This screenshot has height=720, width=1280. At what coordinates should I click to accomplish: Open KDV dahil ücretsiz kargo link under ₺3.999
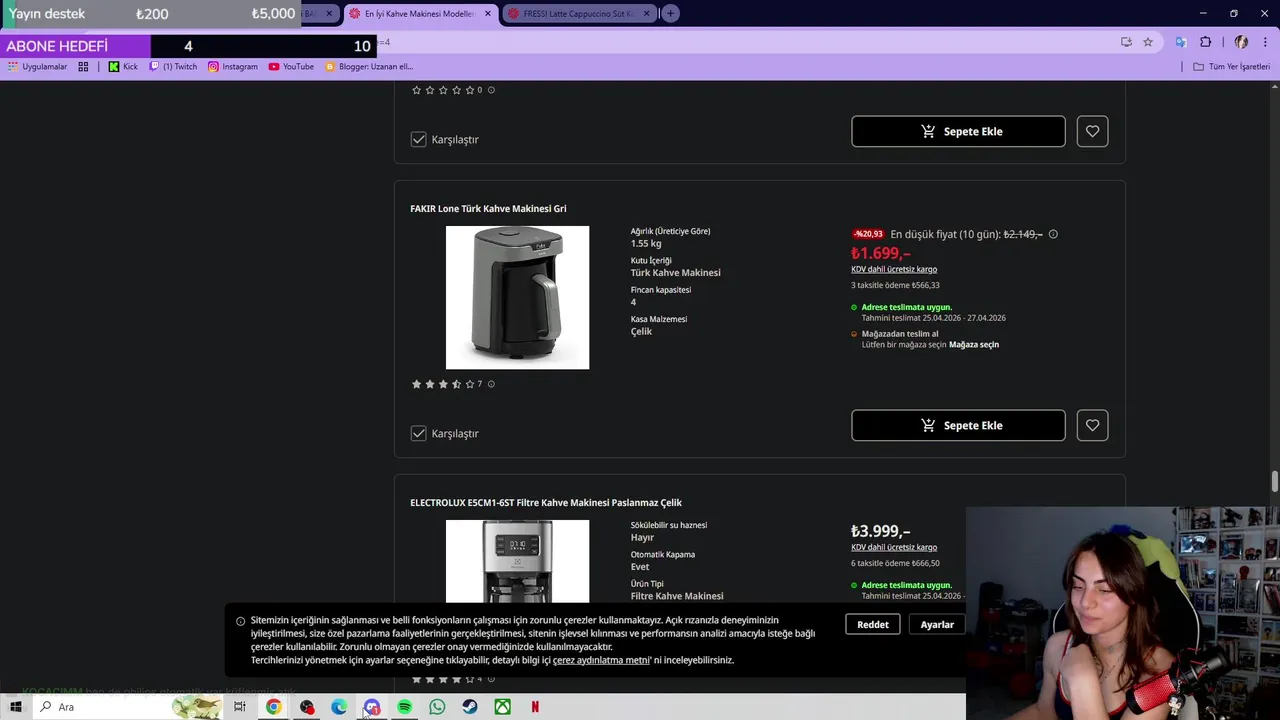tap(894, 547)
